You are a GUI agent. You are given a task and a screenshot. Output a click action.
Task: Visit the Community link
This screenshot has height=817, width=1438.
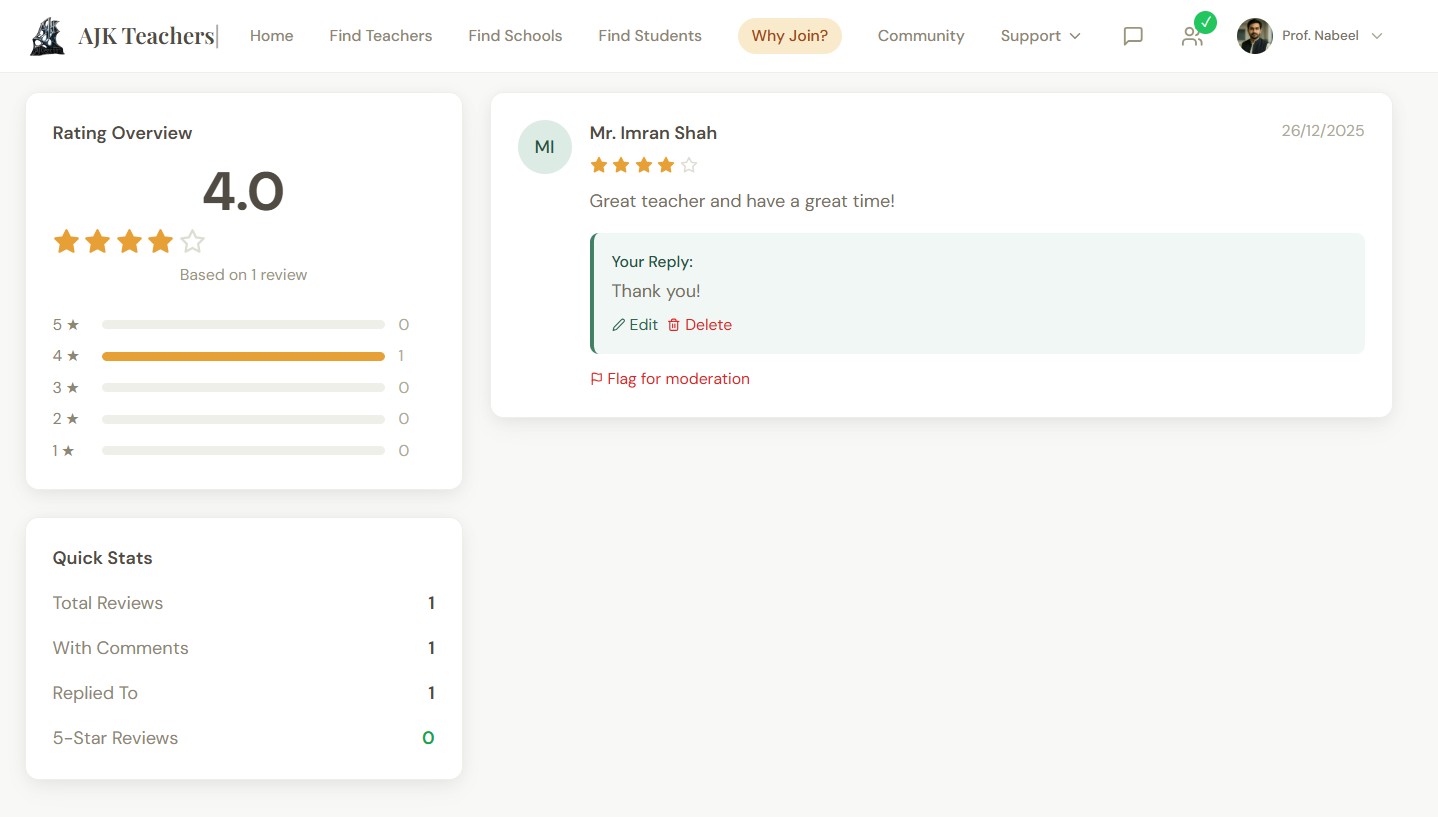[x=920, y=36]
